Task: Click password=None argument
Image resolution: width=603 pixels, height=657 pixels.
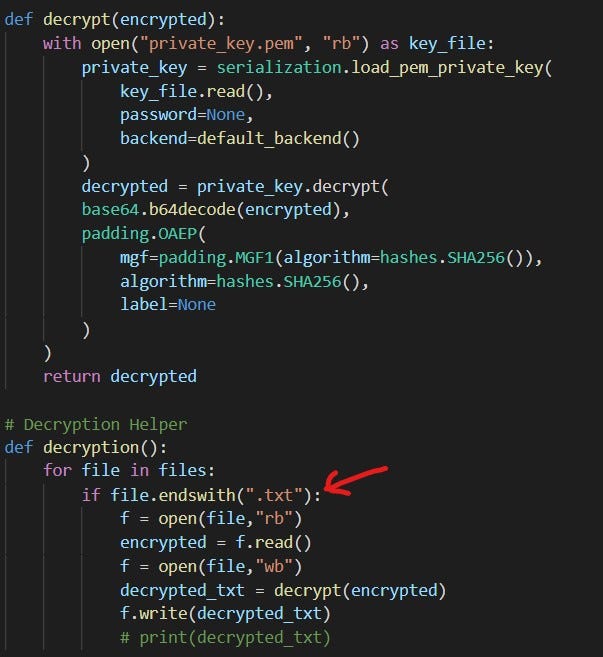Action: [x=186, y=115]
